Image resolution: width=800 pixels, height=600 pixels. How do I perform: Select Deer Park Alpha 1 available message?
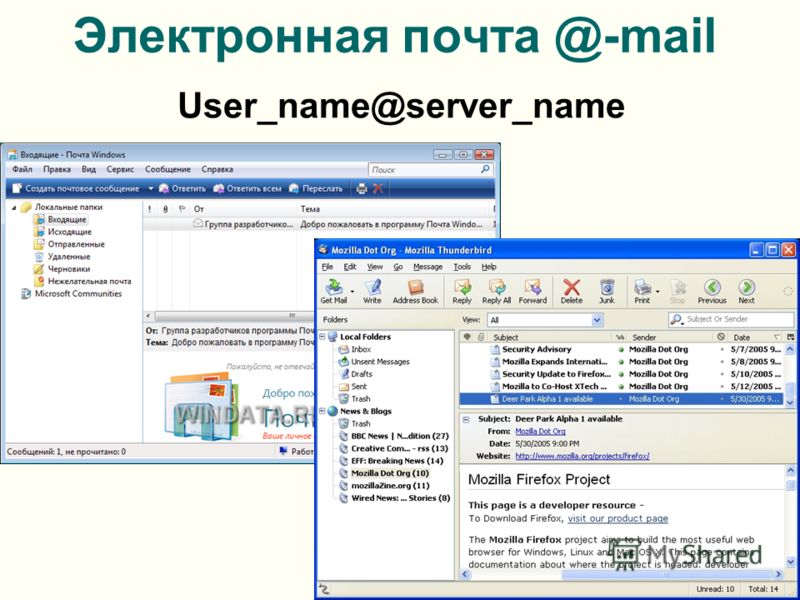point(621,399)
